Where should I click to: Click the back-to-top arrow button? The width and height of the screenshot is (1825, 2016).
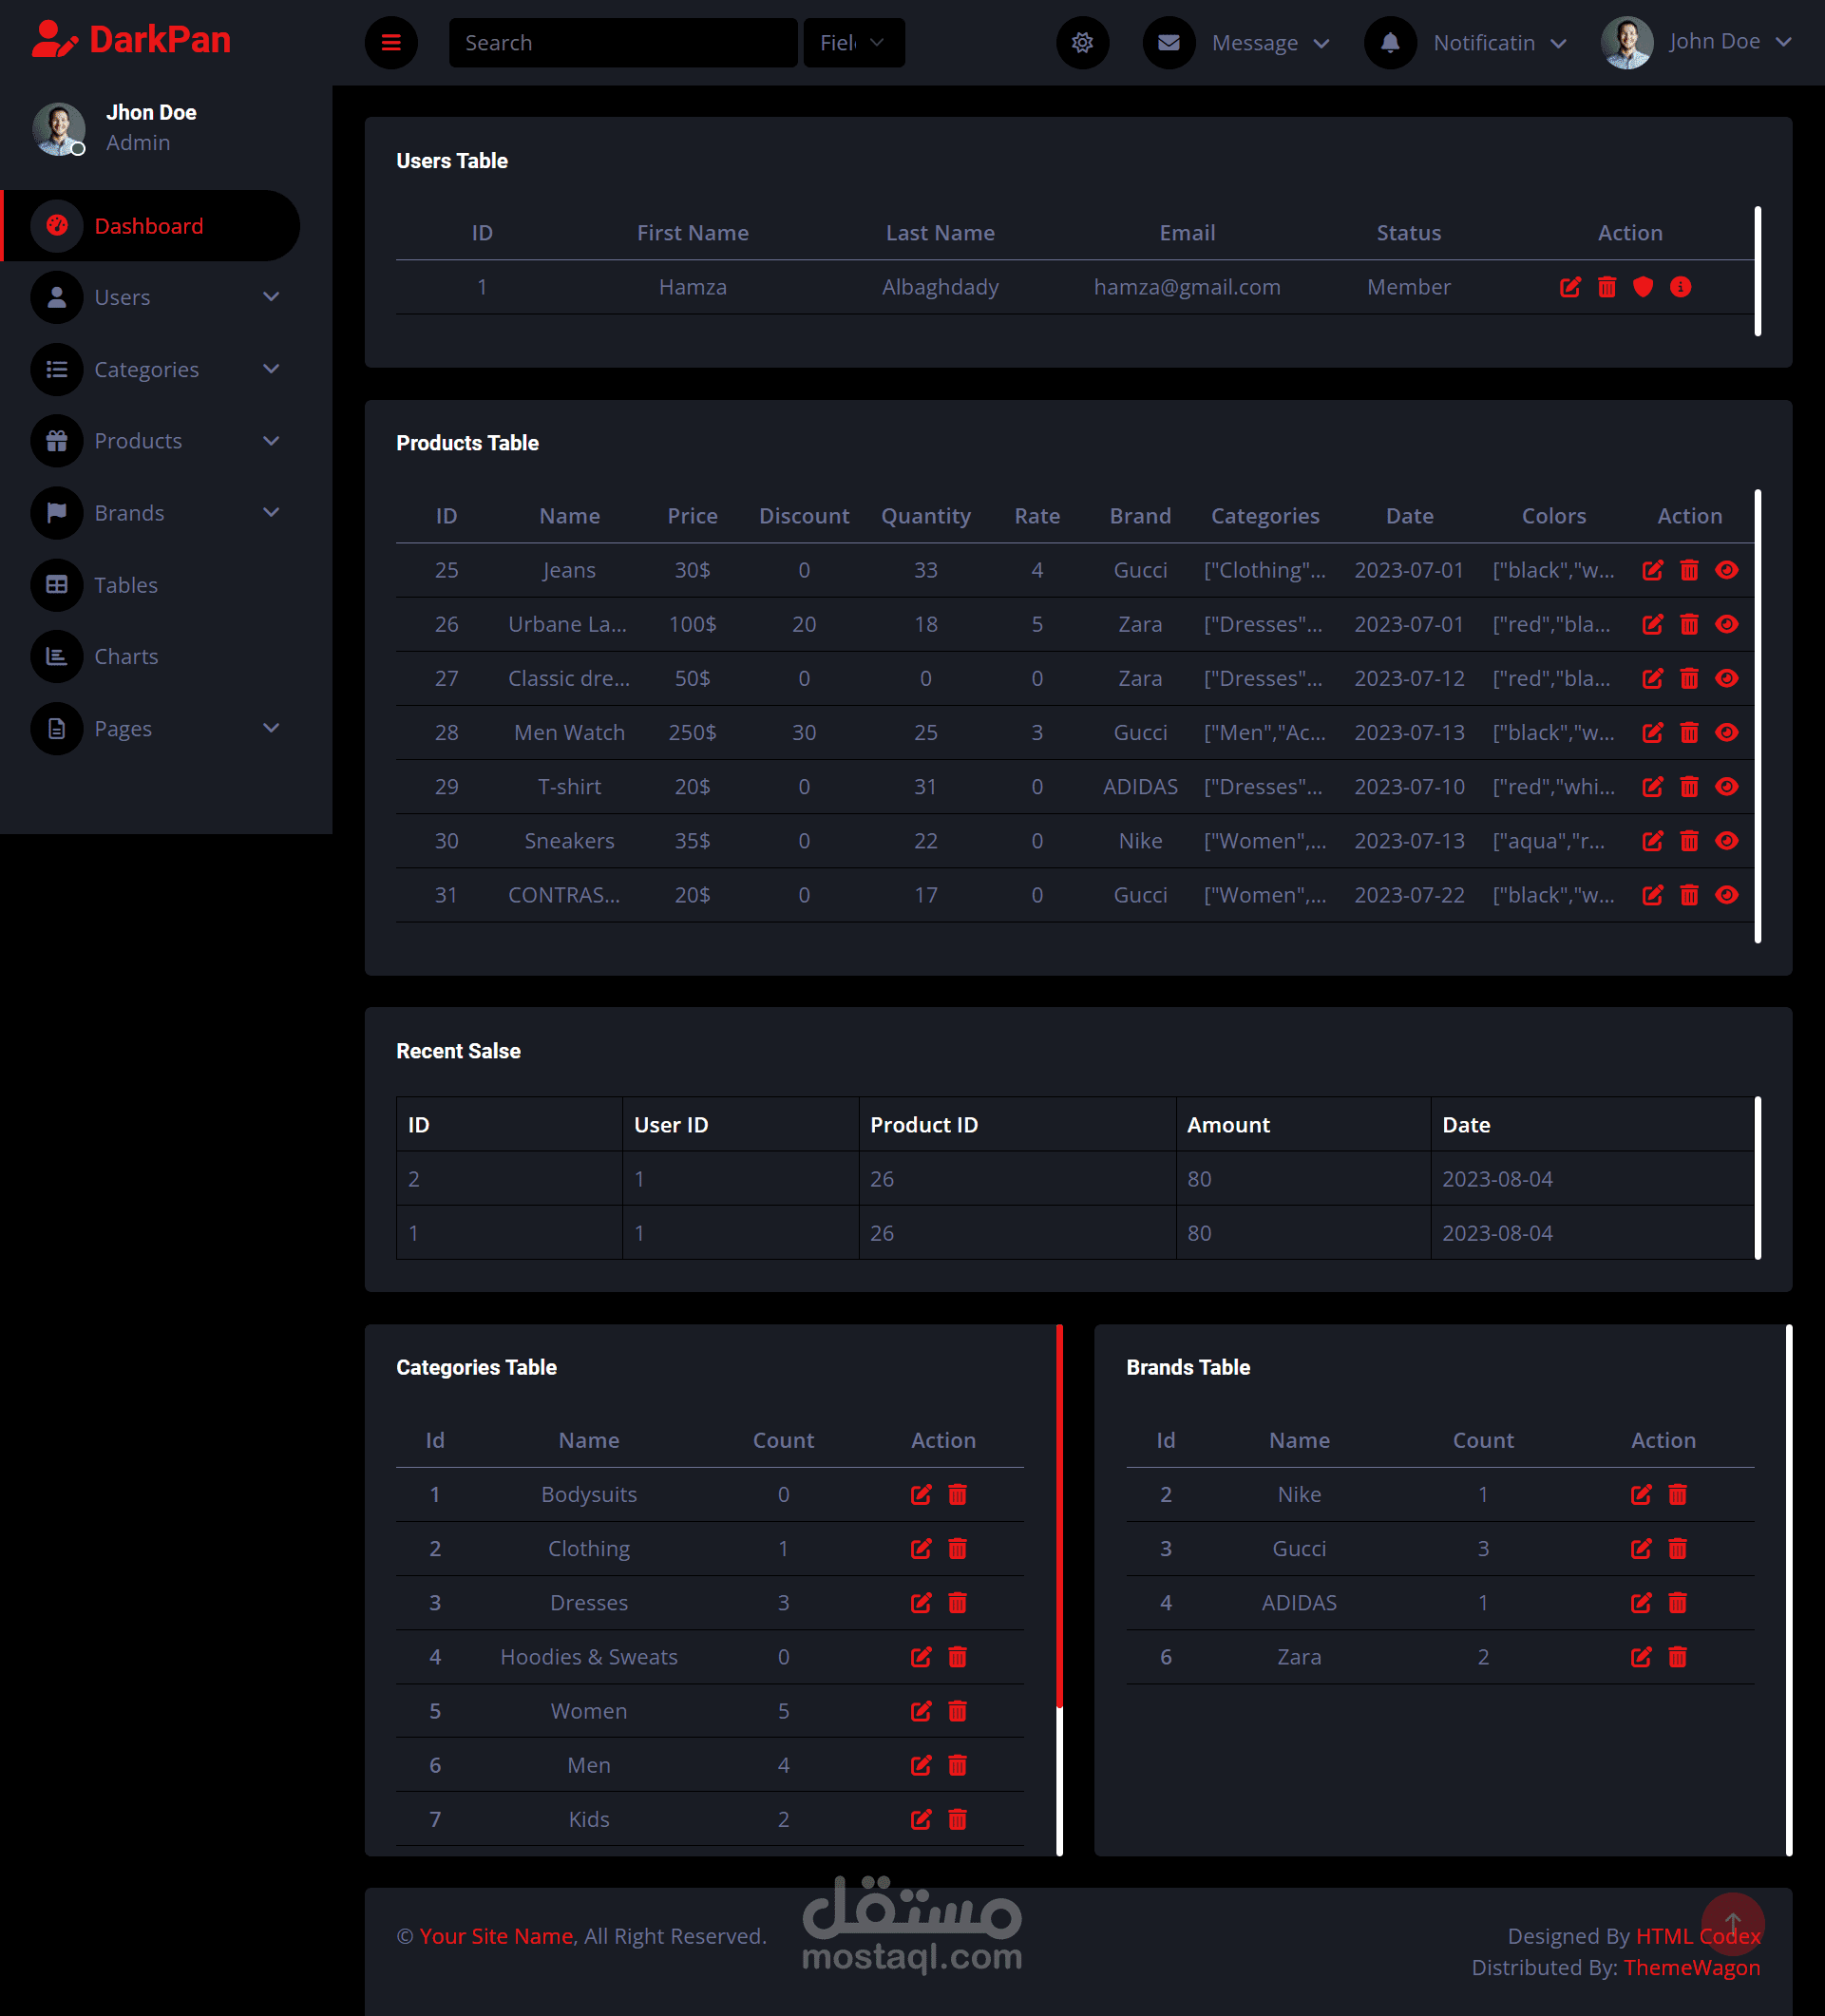point(1732,1923)
